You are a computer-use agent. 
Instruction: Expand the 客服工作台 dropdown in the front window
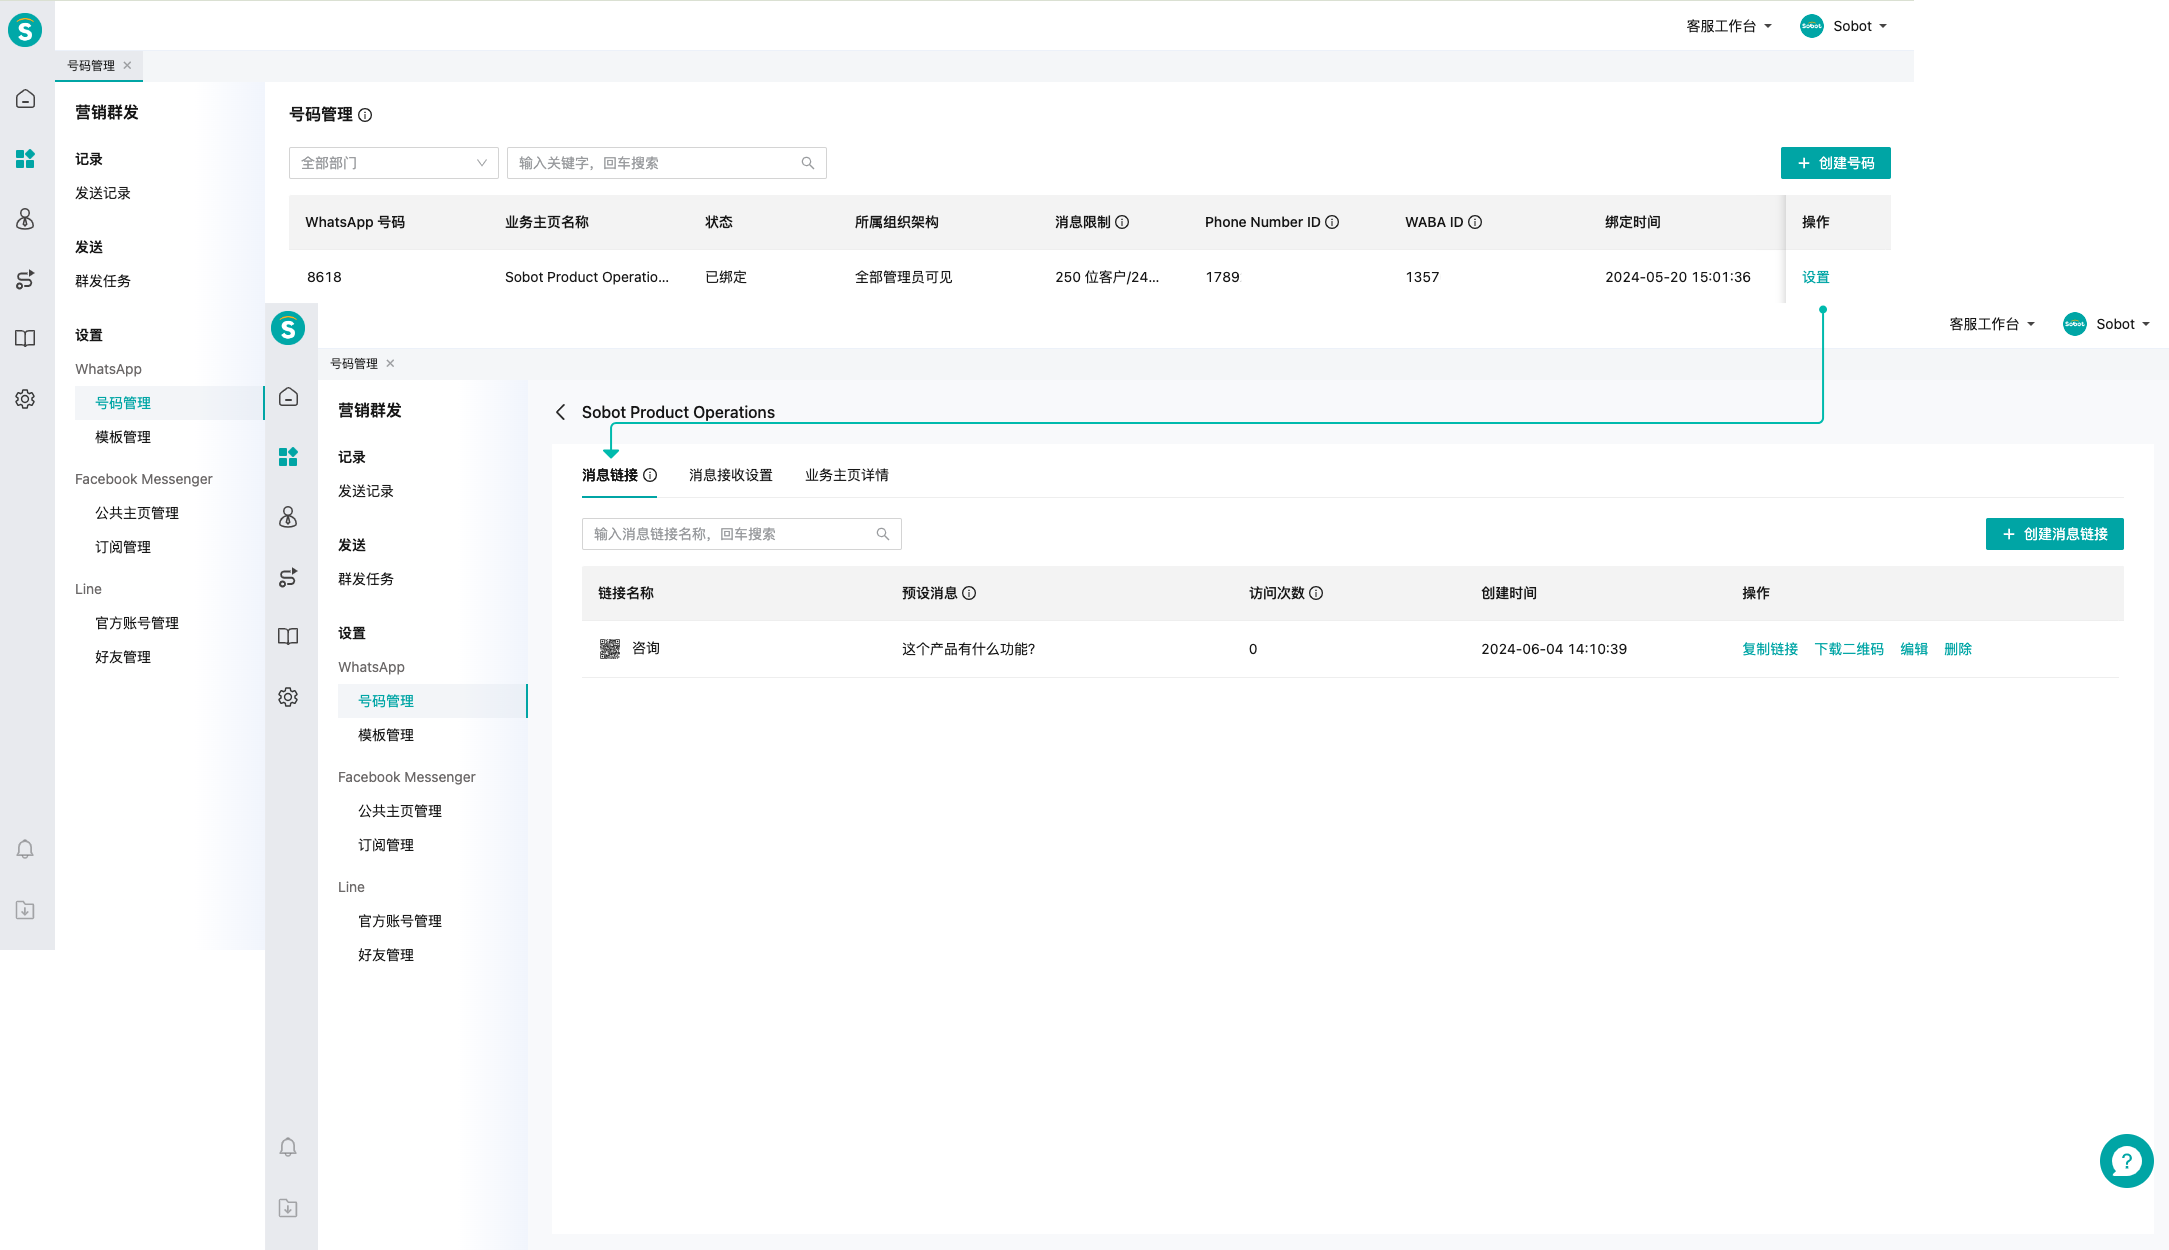pos(1992,324)
